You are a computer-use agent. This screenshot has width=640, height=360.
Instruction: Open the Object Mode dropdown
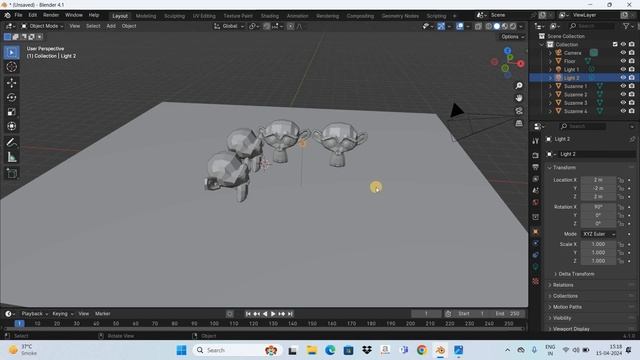tap(42, 26)
